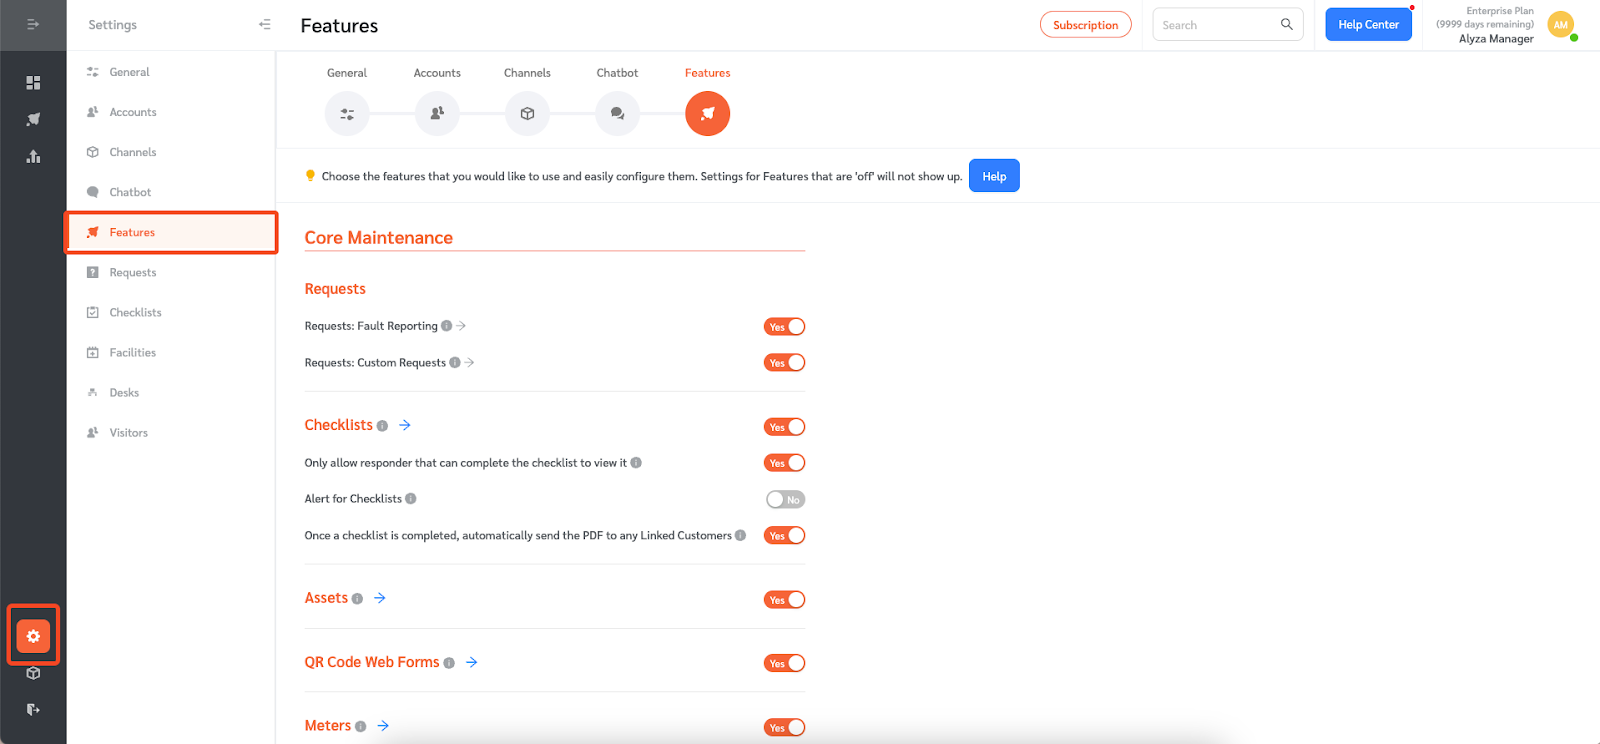Image resolution: width=1600 pixels, height=744 pixels.
Task: Open the settings gear icon in left rail
Action: [x=33, y=636]
